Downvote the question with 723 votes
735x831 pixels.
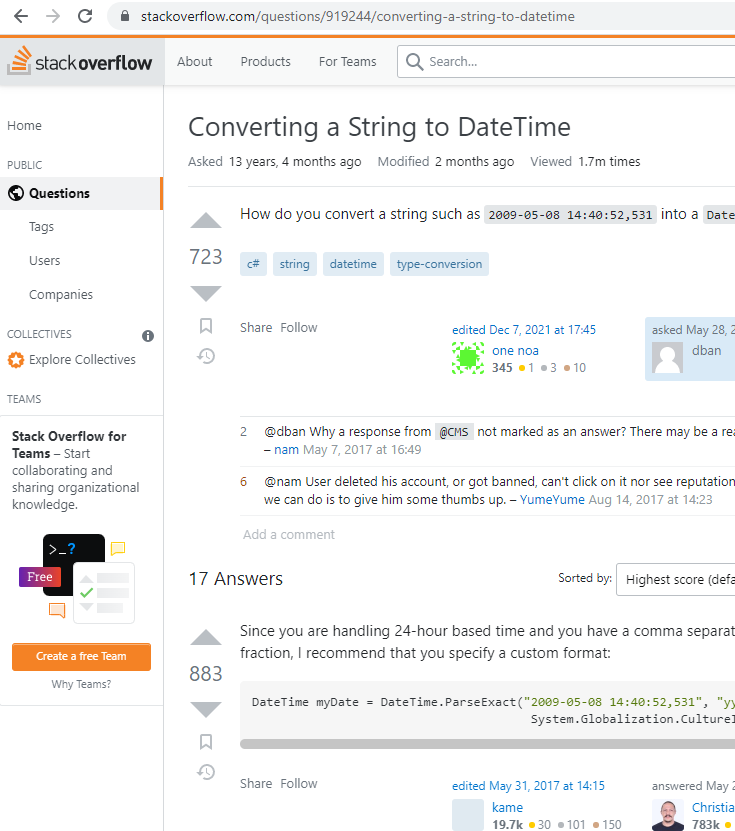point(206,293)
